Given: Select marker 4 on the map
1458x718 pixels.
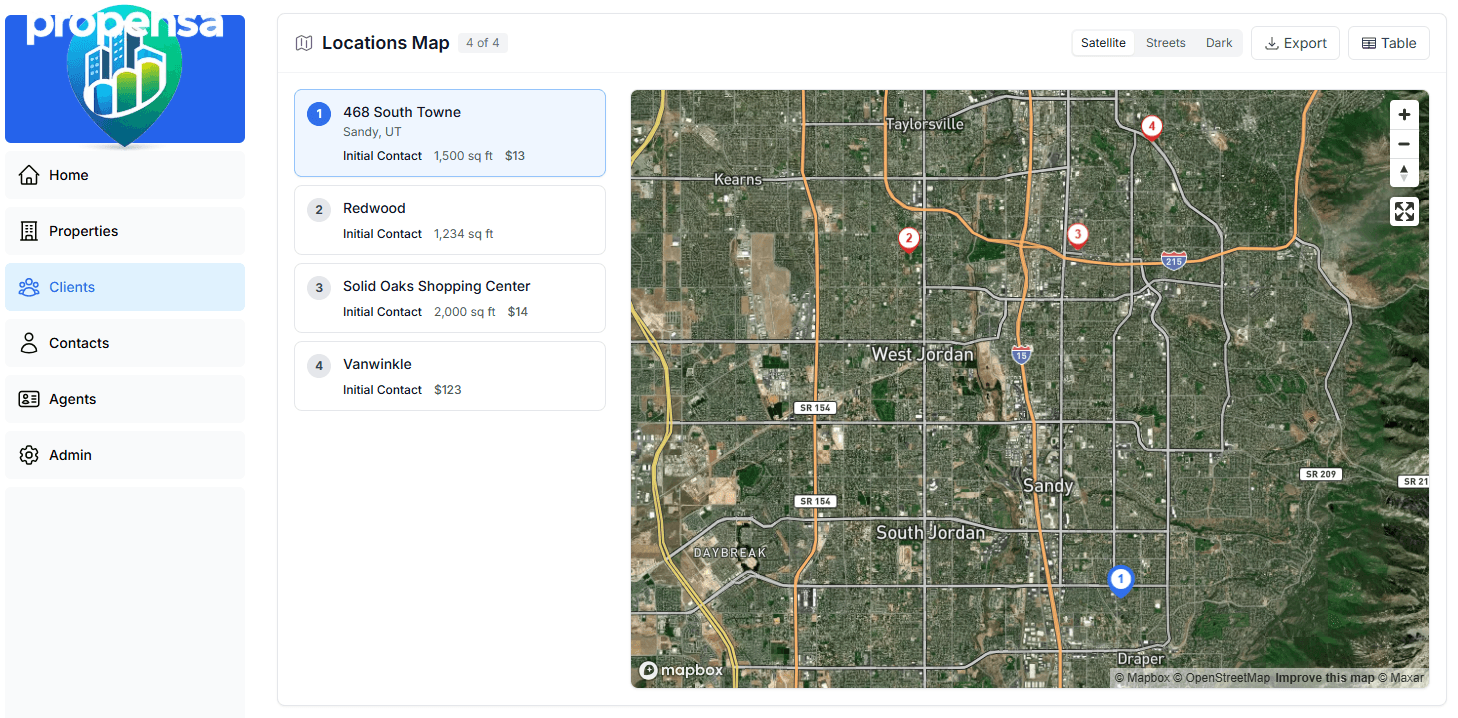Looking at the screenshot, I should (1151, 126).
